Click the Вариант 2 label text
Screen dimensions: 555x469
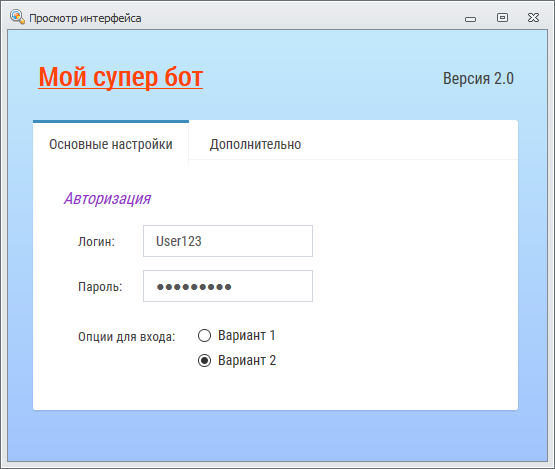[x=247, y=360]
